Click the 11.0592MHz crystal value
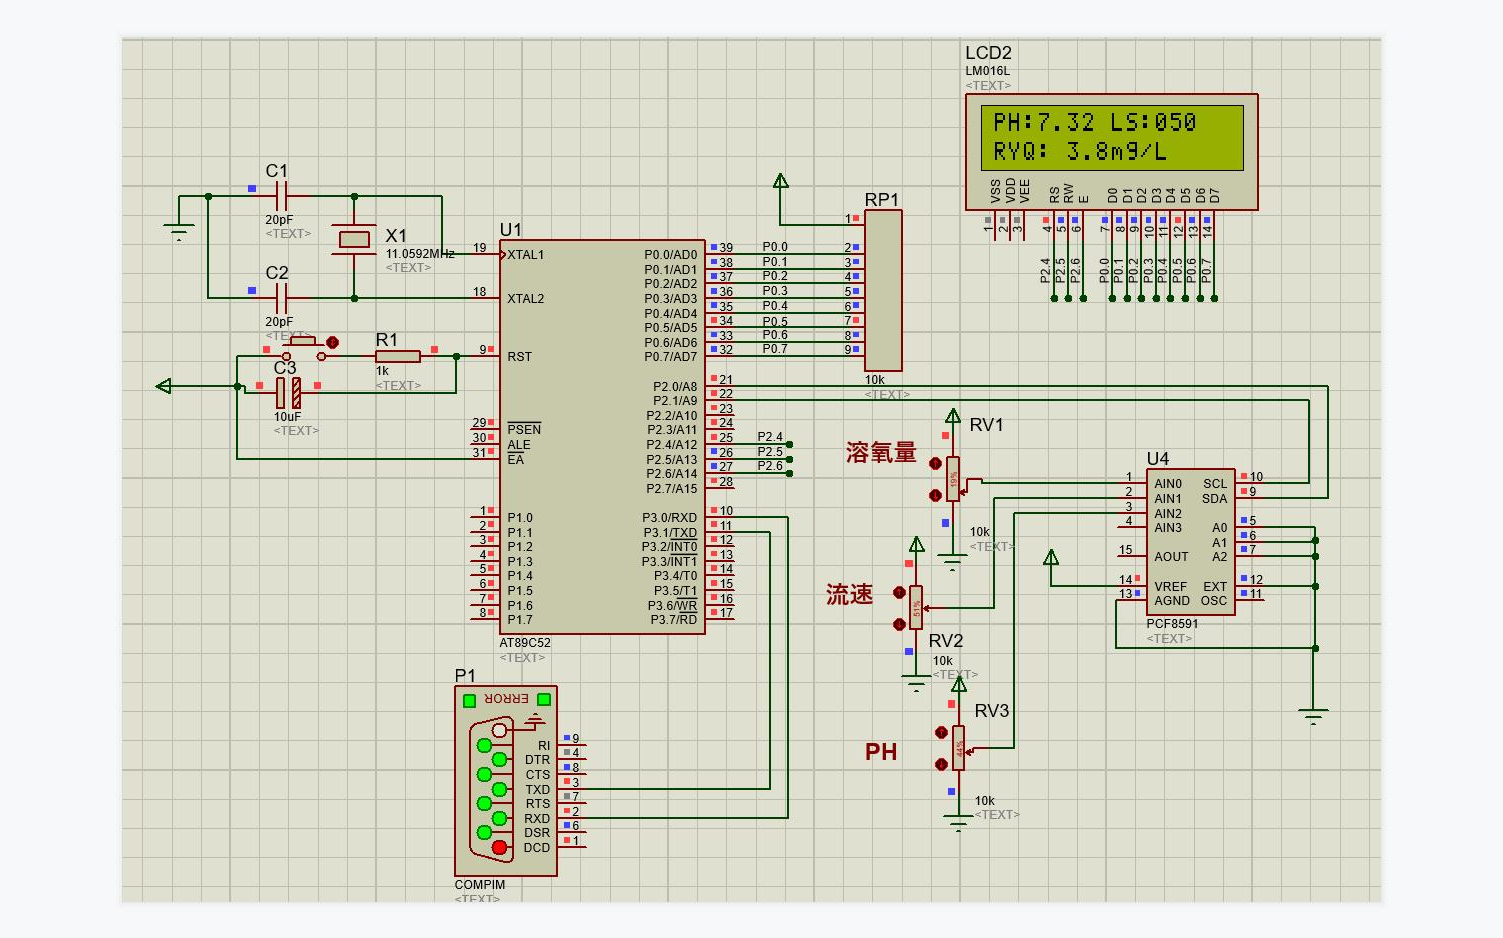 coord(420,254)
